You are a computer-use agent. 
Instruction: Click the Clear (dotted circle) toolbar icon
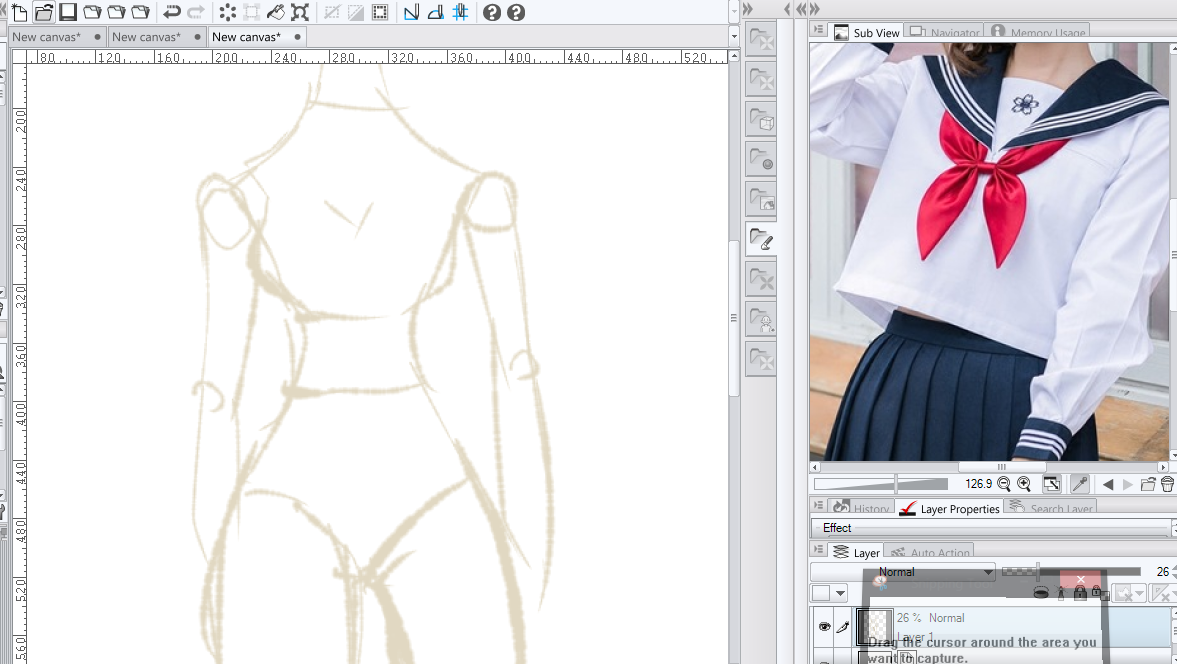pos(227,12)
